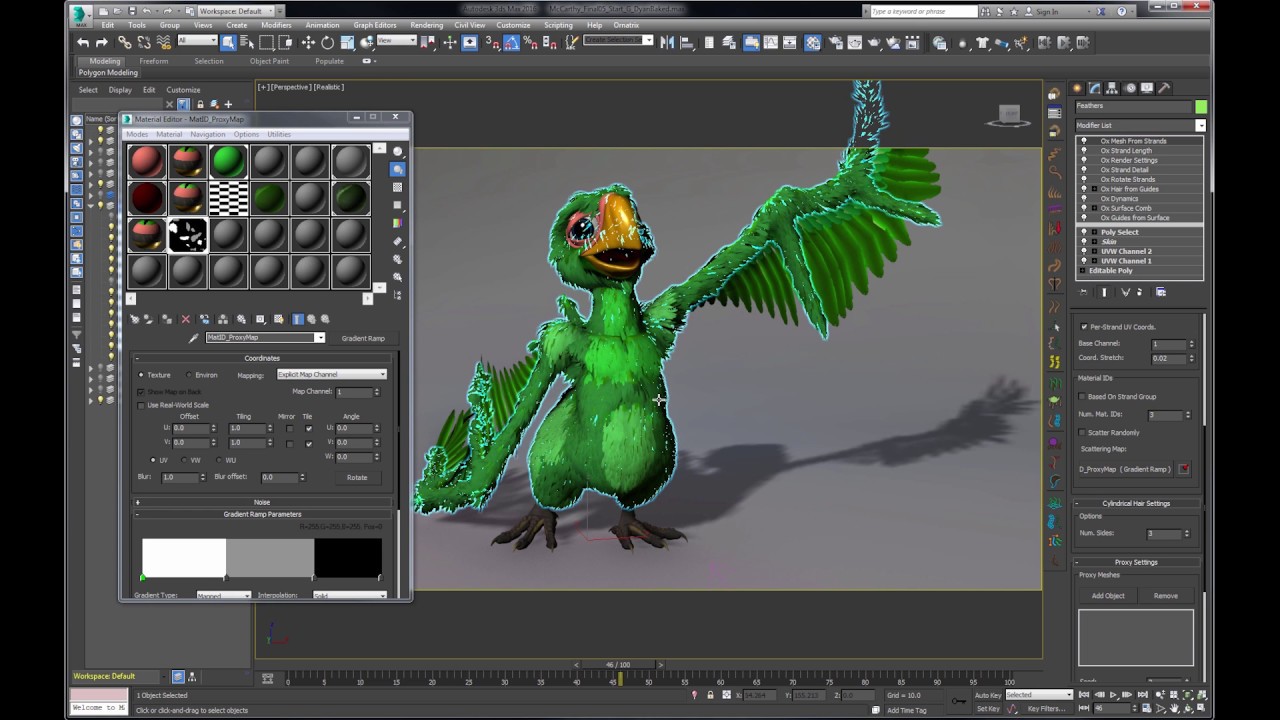Open the Gradient Type dropdown
The image size is (1280, 720).
(223, 596)
